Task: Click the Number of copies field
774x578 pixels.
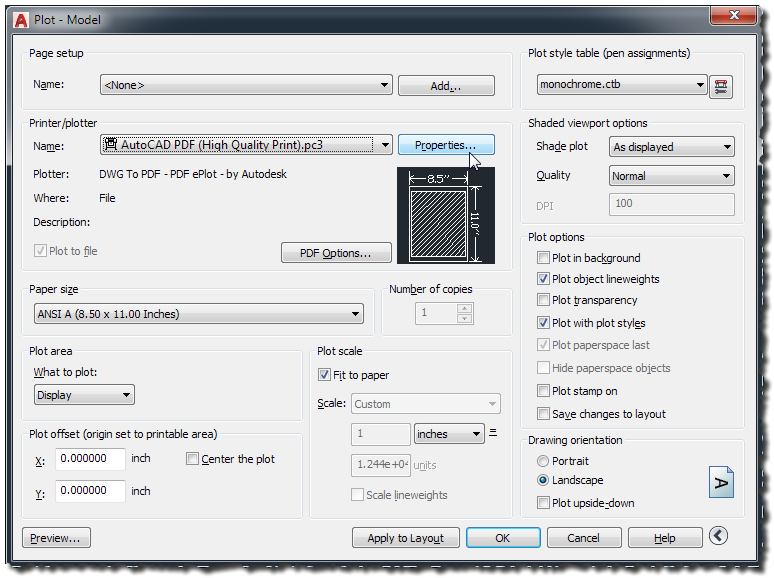Action: [437, 313]
